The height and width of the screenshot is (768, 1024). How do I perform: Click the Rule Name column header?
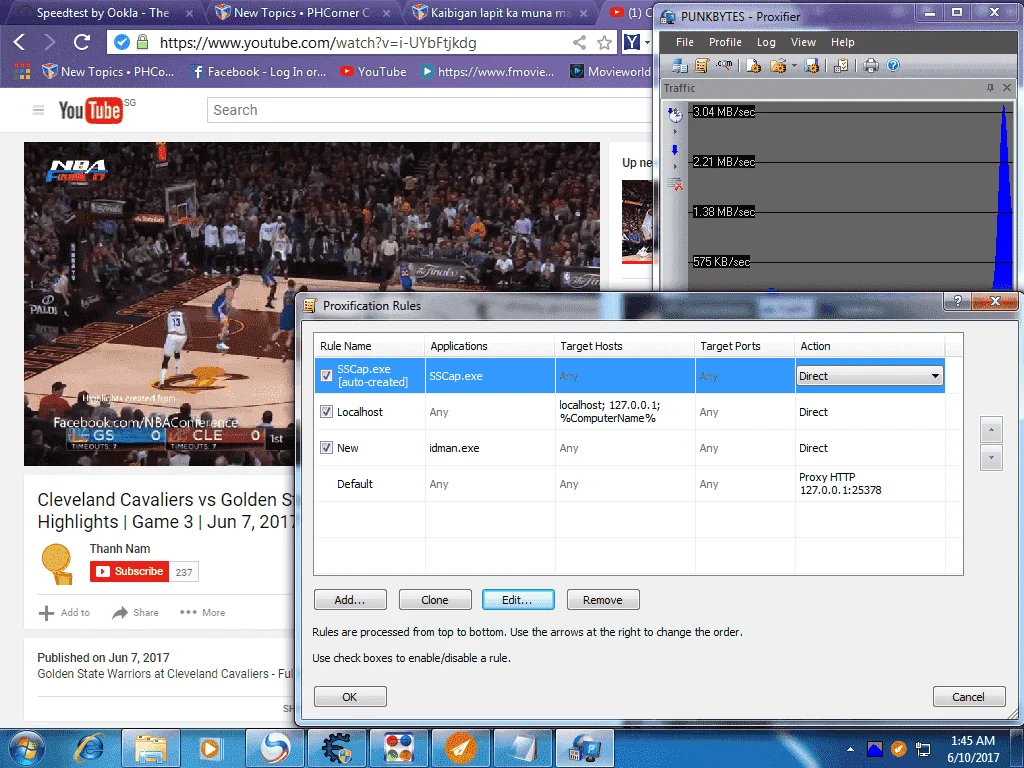[x=370, y=346]
